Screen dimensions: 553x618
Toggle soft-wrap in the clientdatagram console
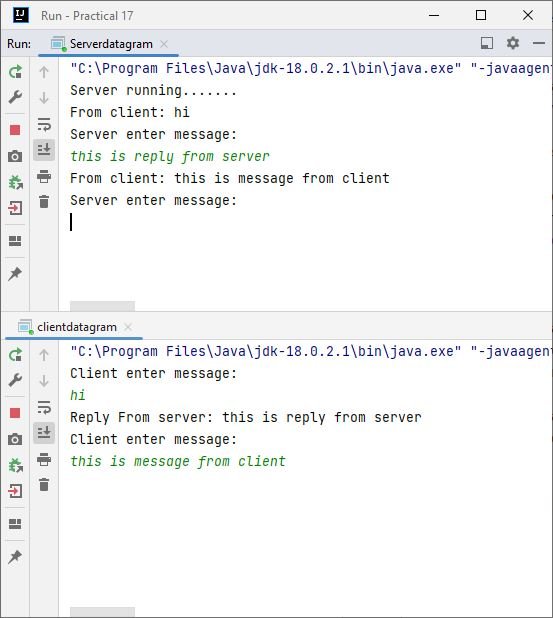pos(44,407)
